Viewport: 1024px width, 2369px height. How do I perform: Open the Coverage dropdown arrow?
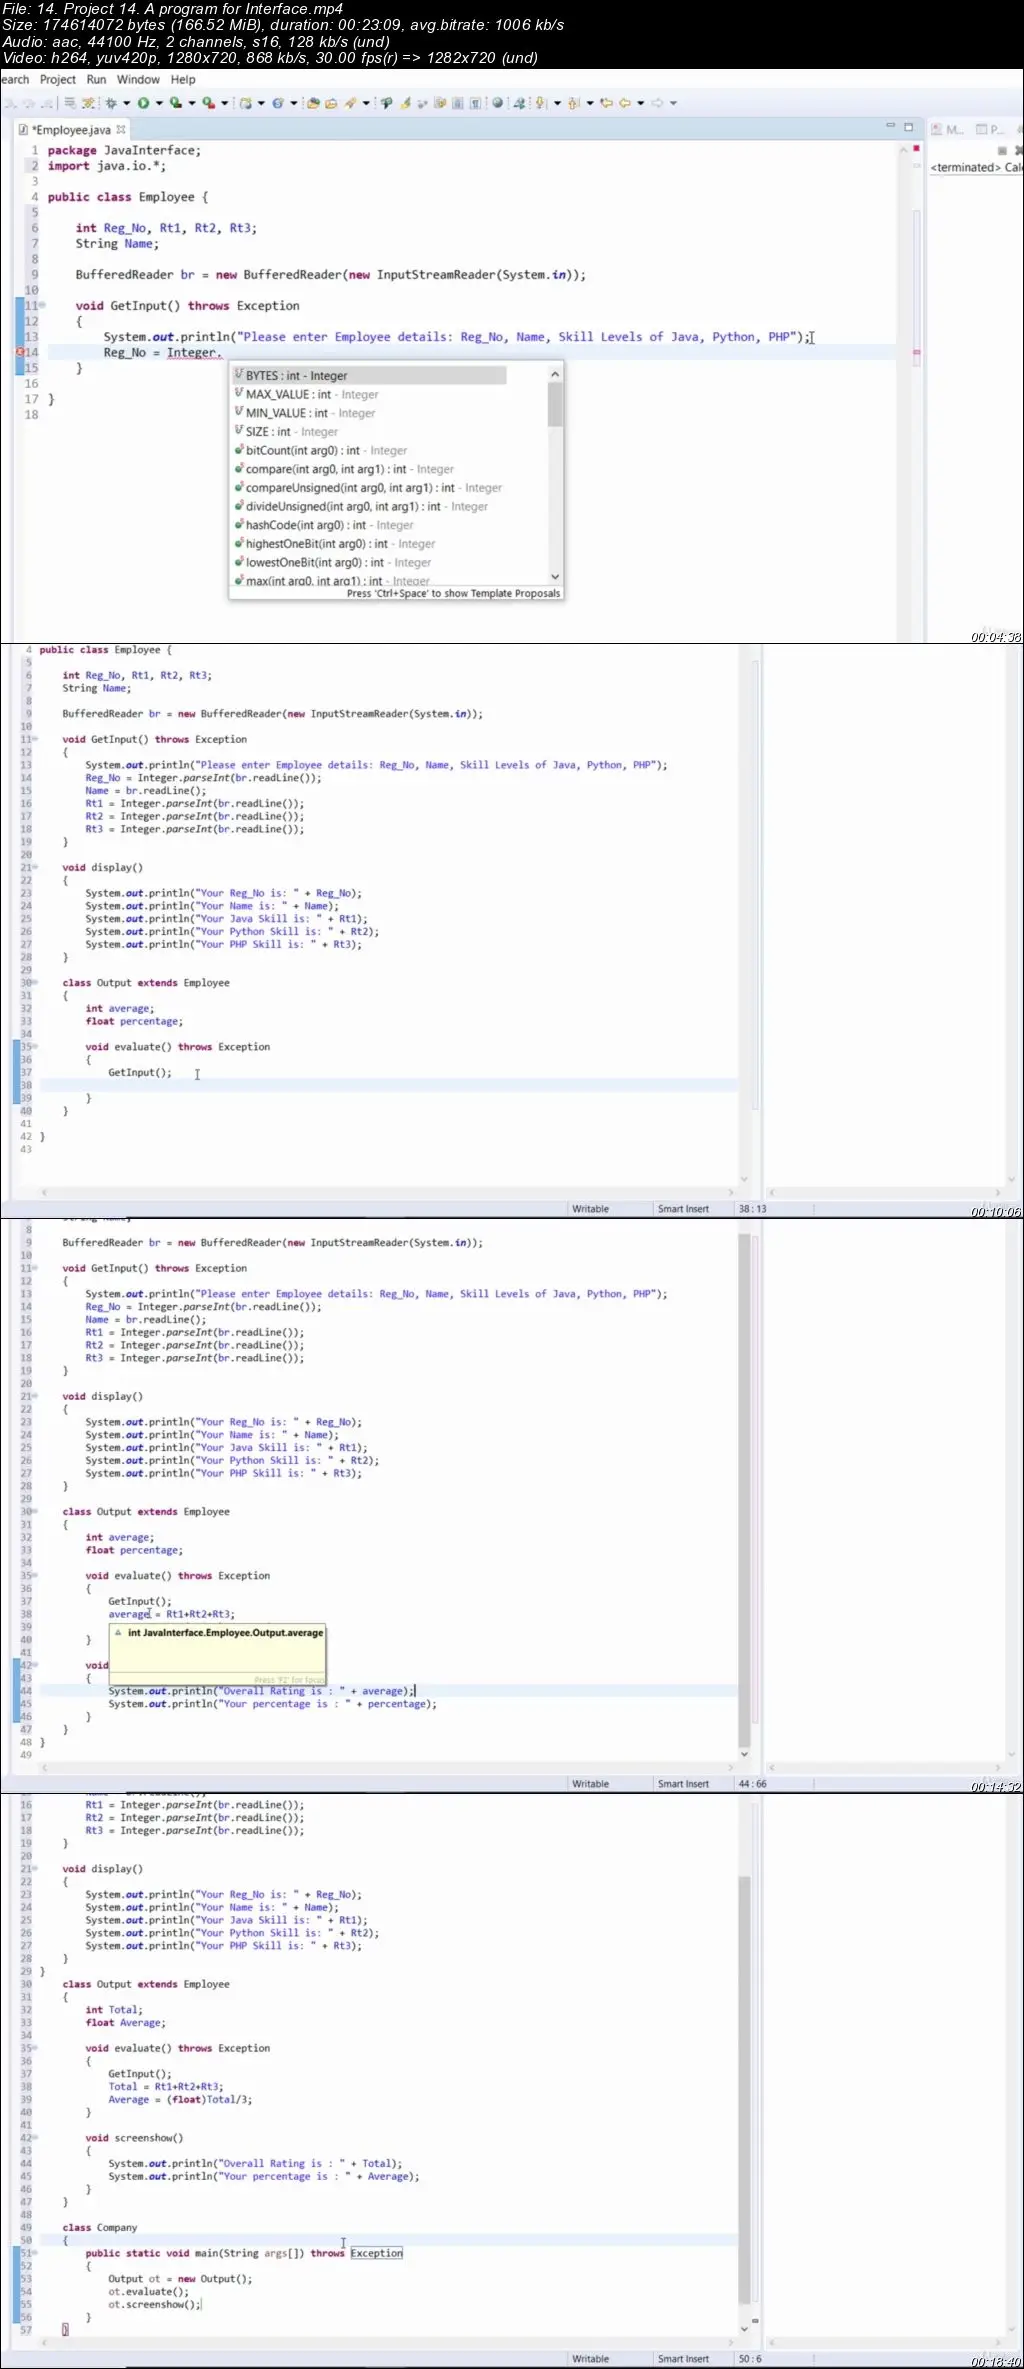pos(192,103)
